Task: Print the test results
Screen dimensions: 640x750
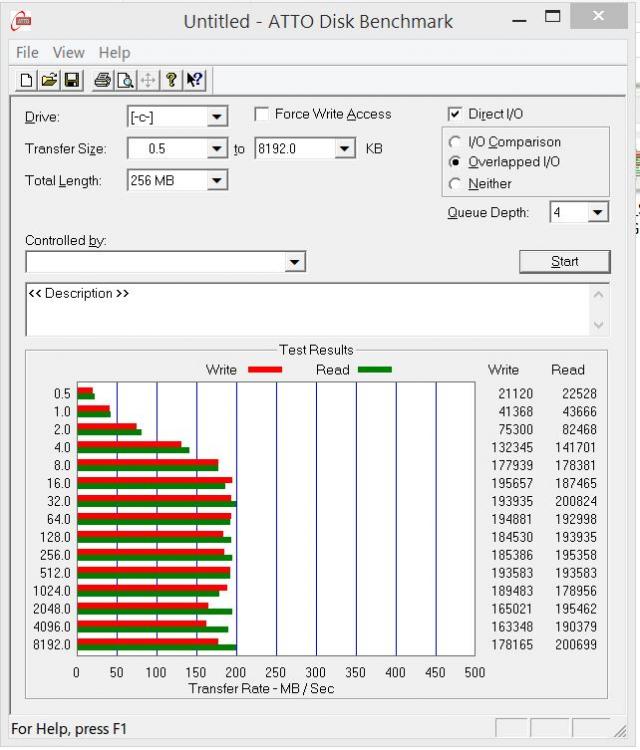Action: tap(102, 80)
